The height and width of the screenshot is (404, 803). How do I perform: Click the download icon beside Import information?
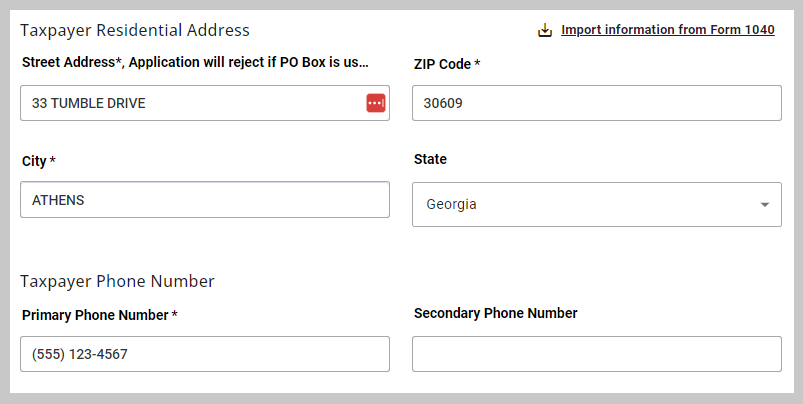[x=545, y=30]
